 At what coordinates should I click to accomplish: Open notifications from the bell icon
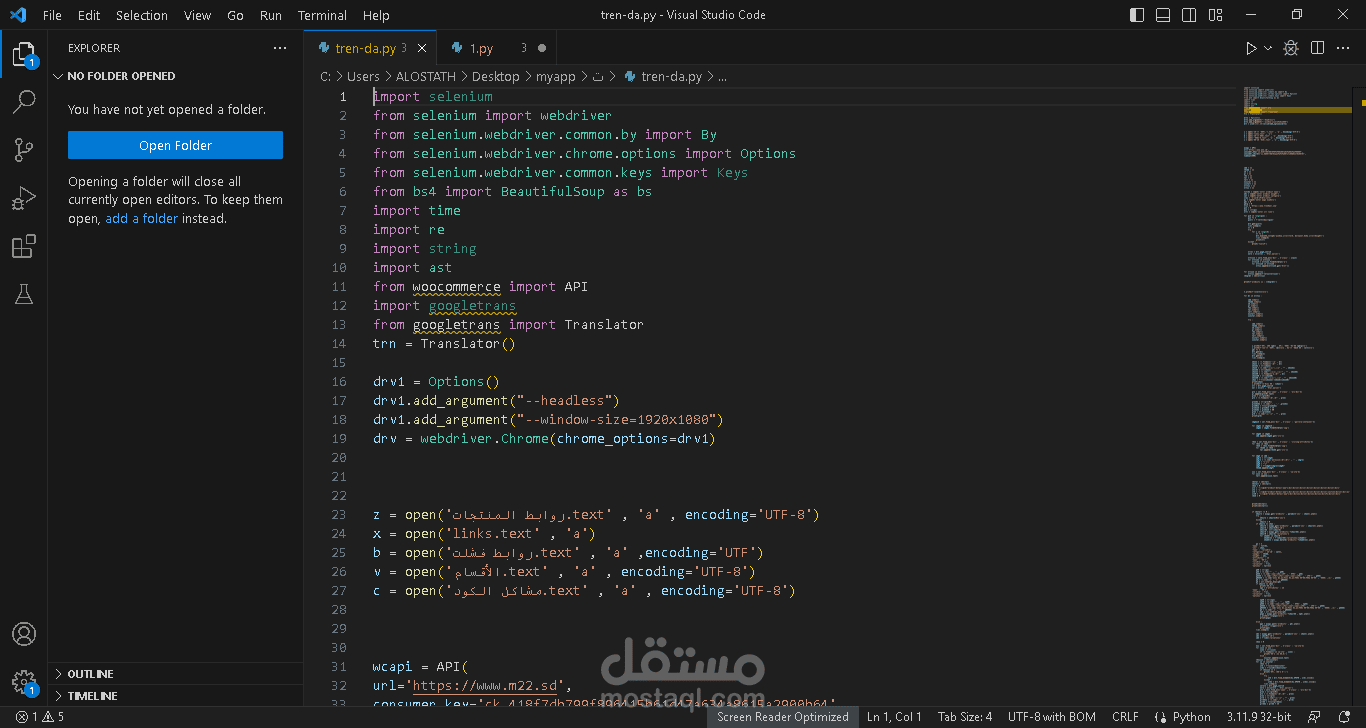(x=1346, y=716)
